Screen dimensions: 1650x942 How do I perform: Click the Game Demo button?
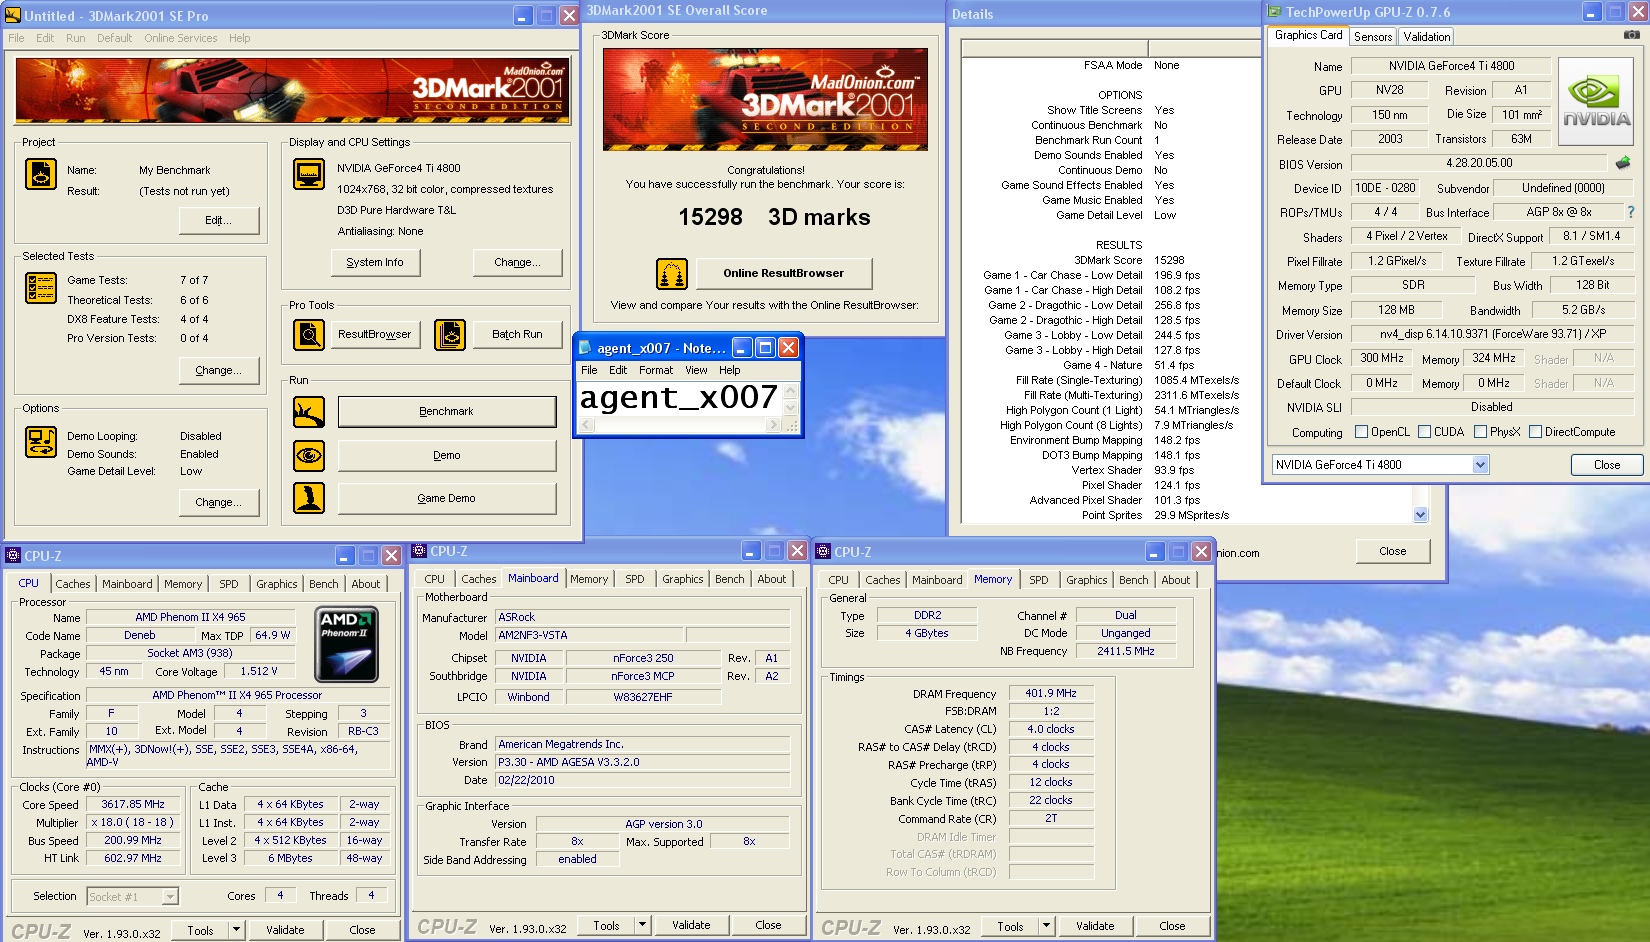(x=447, y=498)
